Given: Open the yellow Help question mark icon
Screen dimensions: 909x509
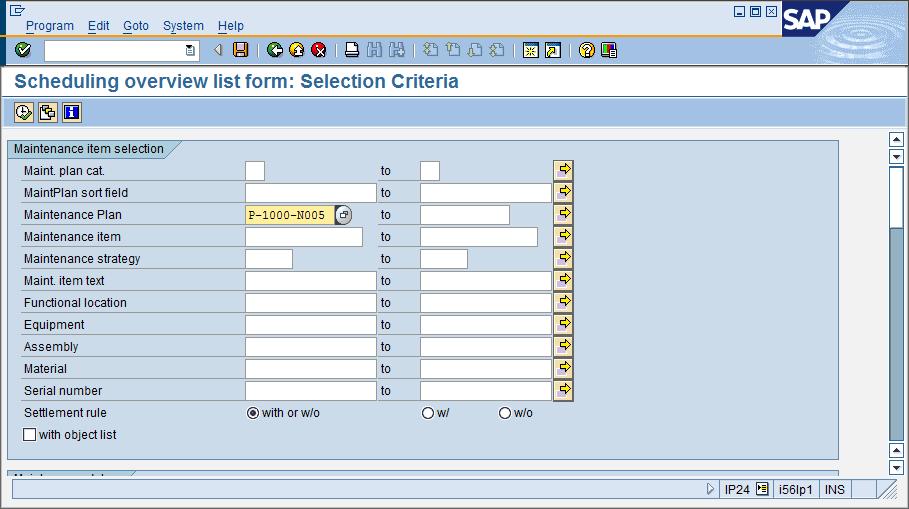Looking at the screenshot, I should point(587,50).
